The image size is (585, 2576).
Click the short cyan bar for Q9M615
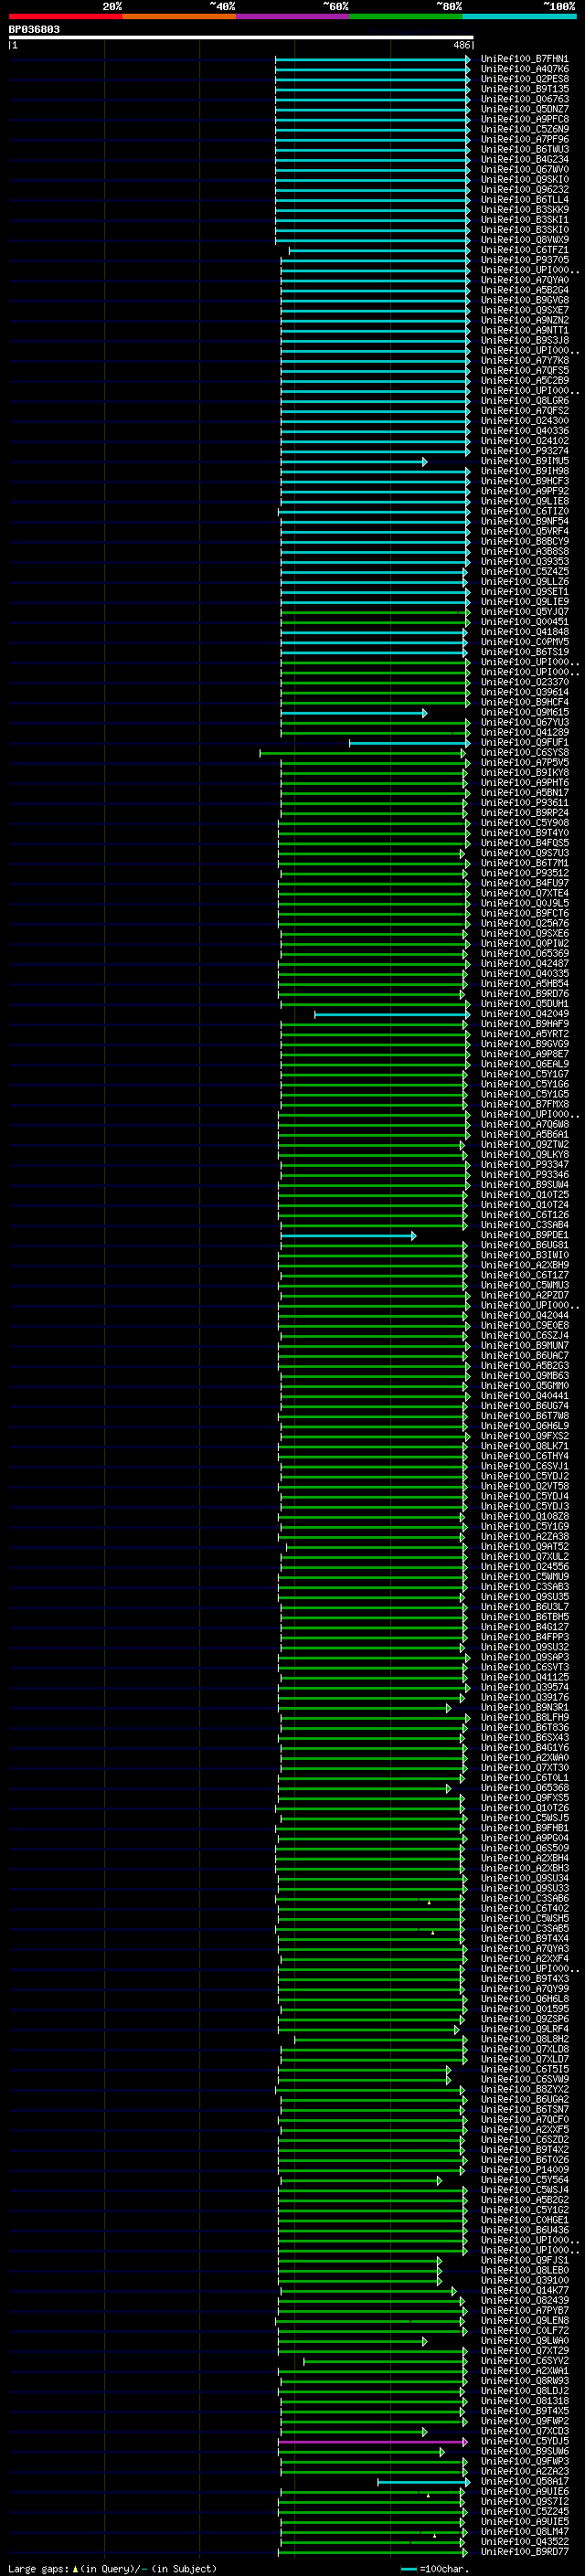[354, 713]
